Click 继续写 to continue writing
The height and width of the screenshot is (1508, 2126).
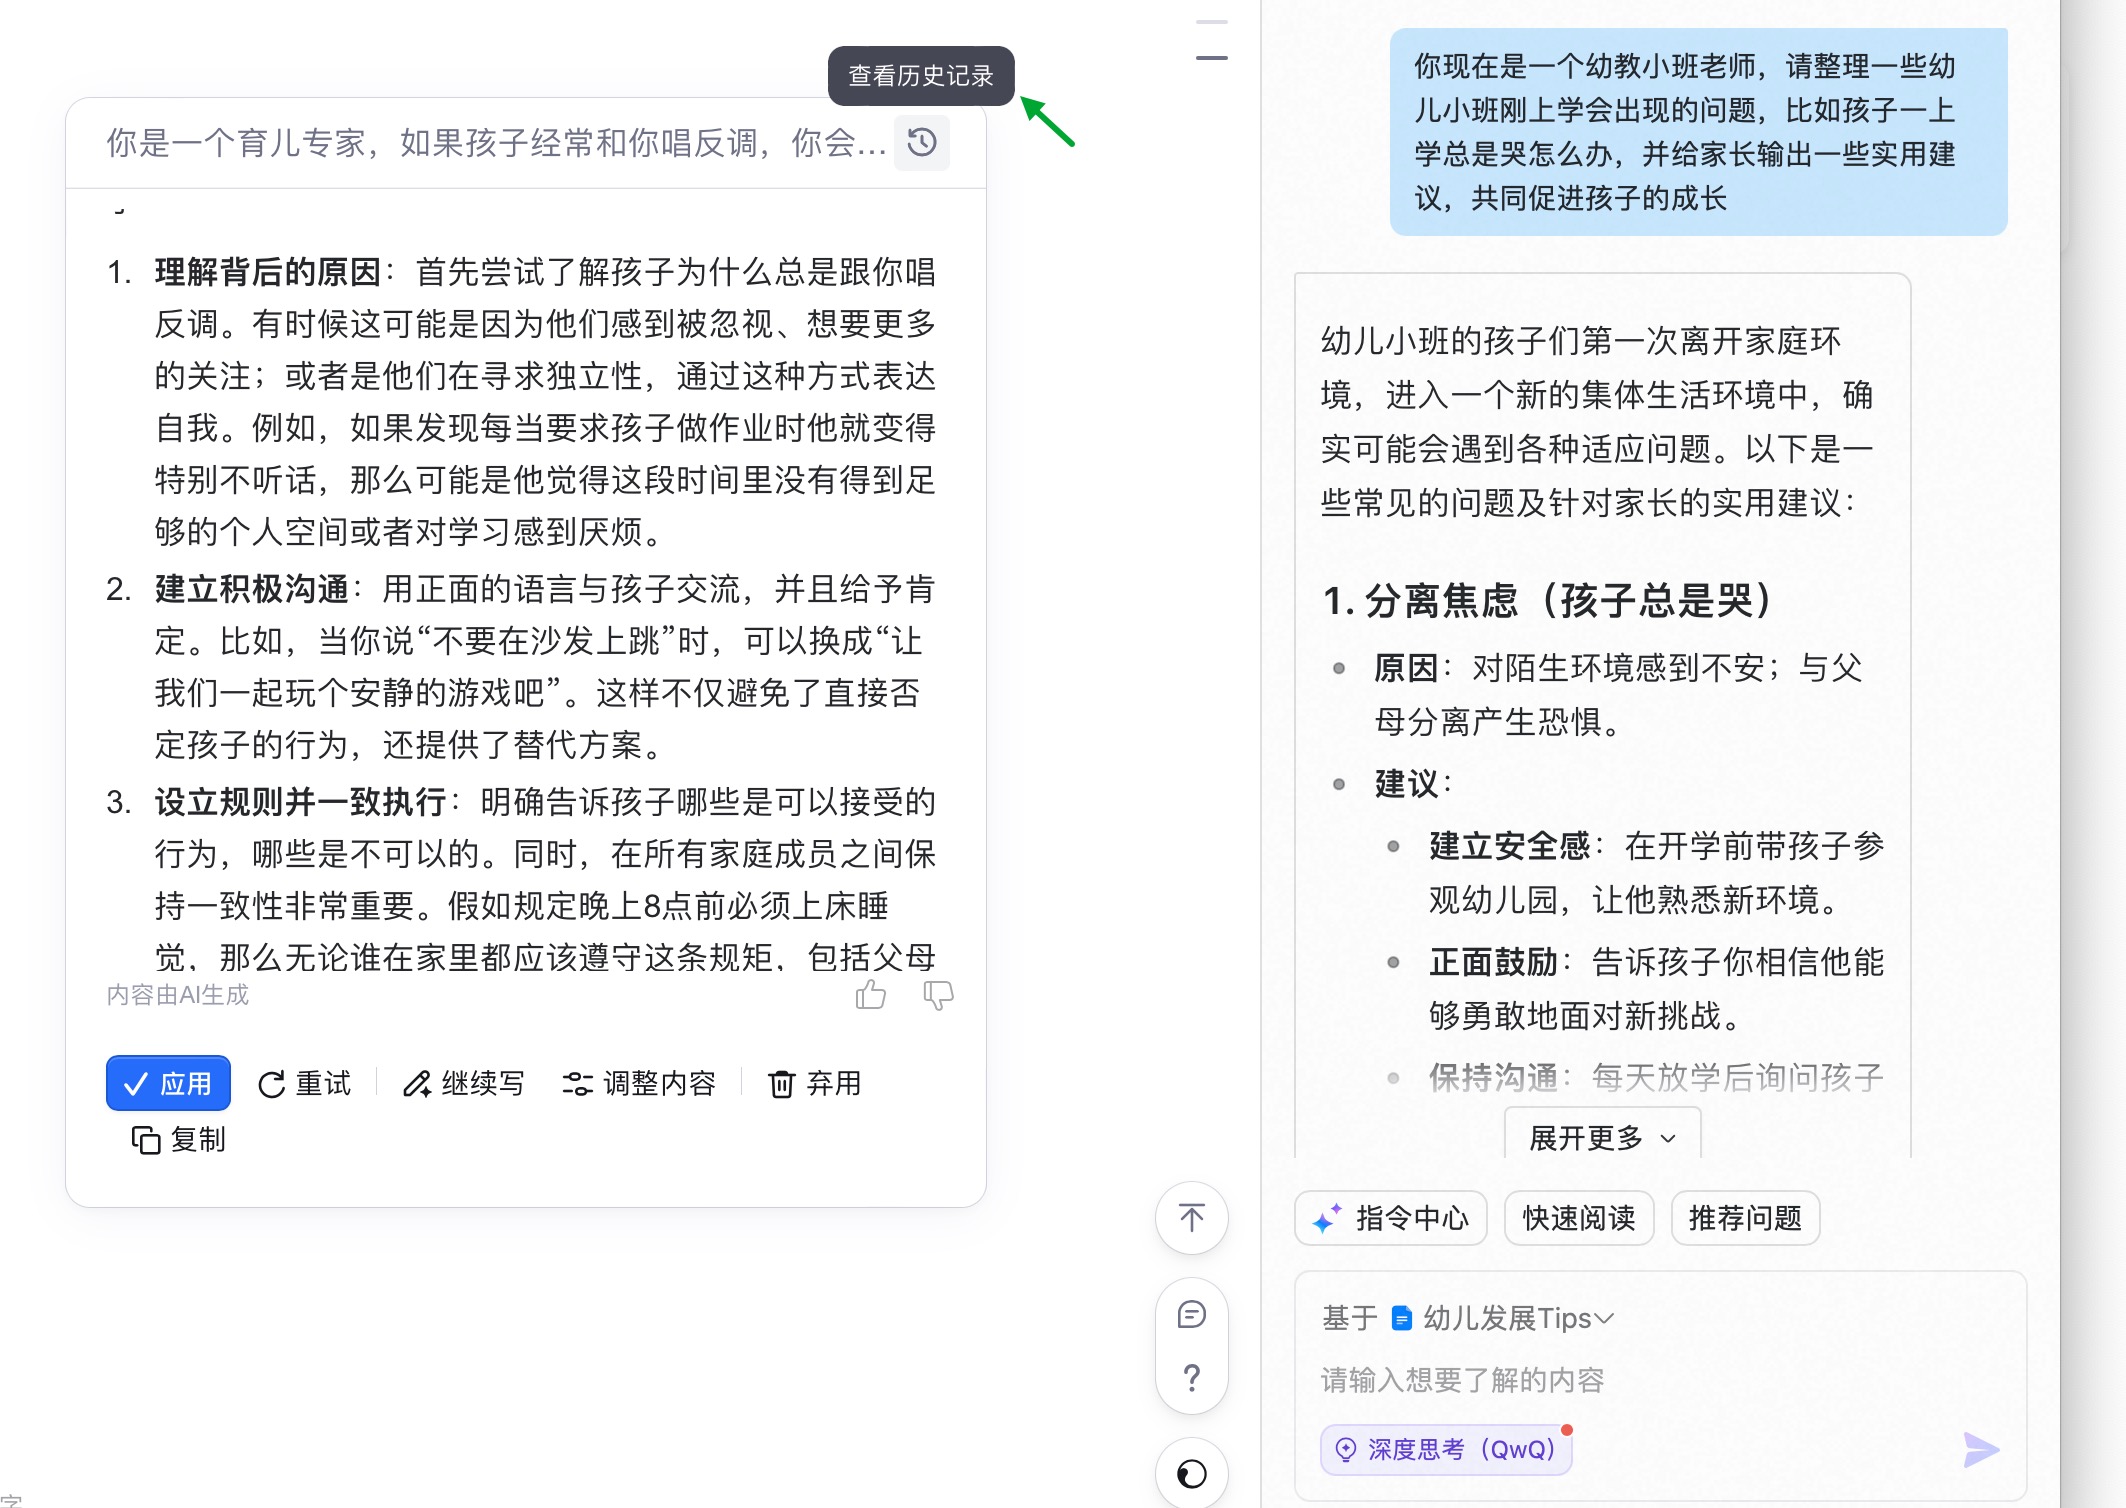point(464,1083)
